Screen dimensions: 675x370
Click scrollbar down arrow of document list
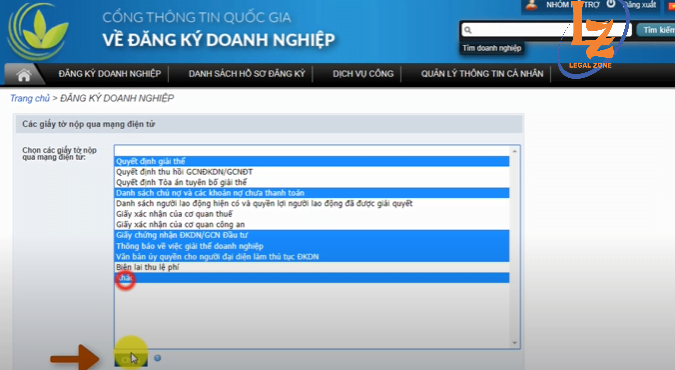(514, 343)
